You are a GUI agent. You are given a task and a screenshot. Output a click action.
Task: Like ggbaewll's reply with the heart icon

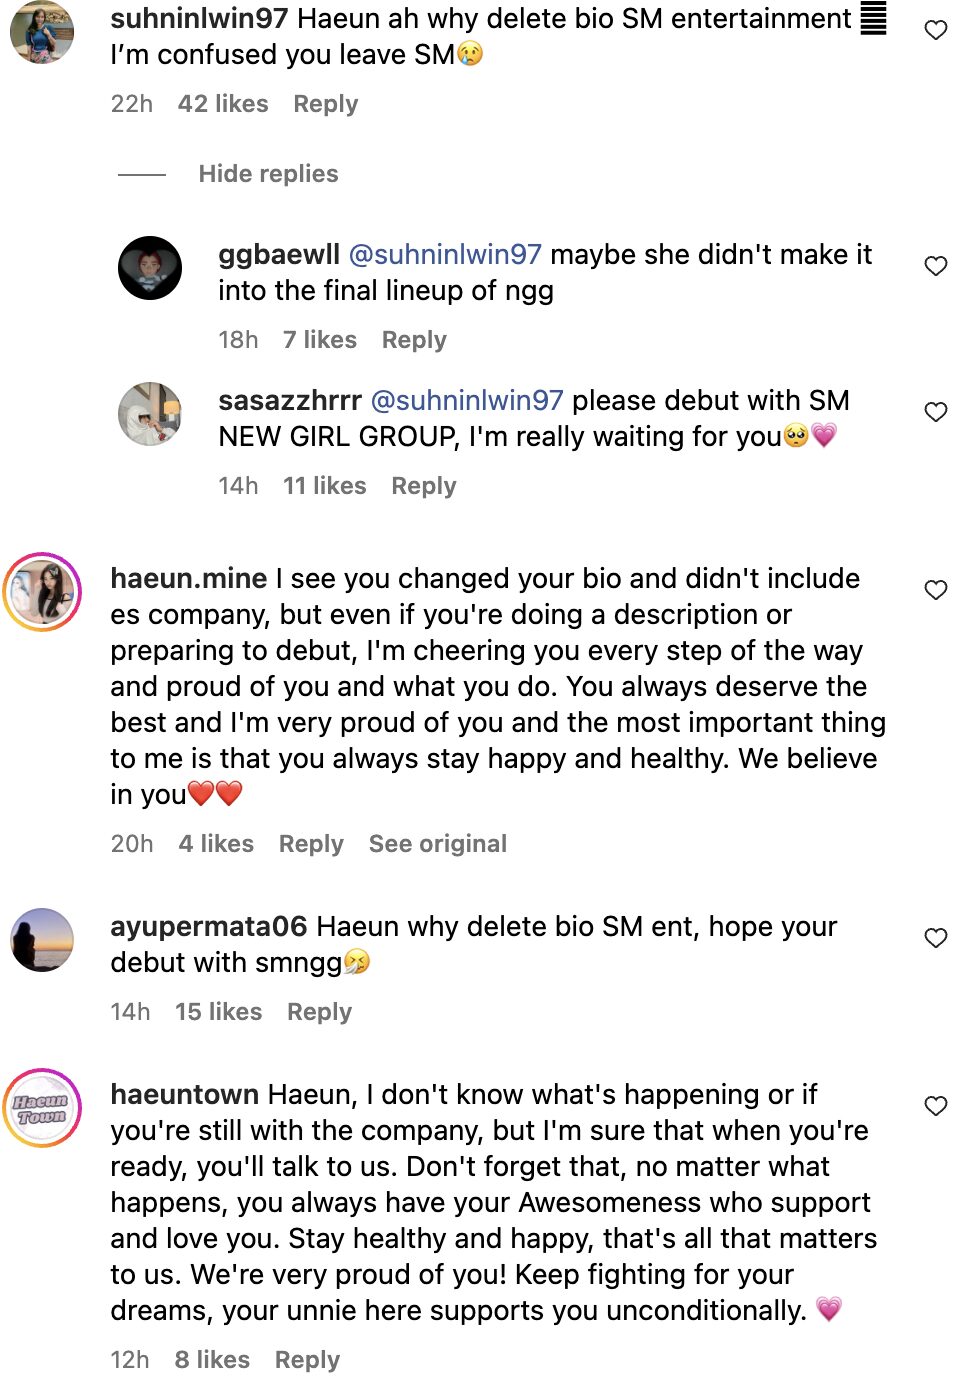click(935, 266)
